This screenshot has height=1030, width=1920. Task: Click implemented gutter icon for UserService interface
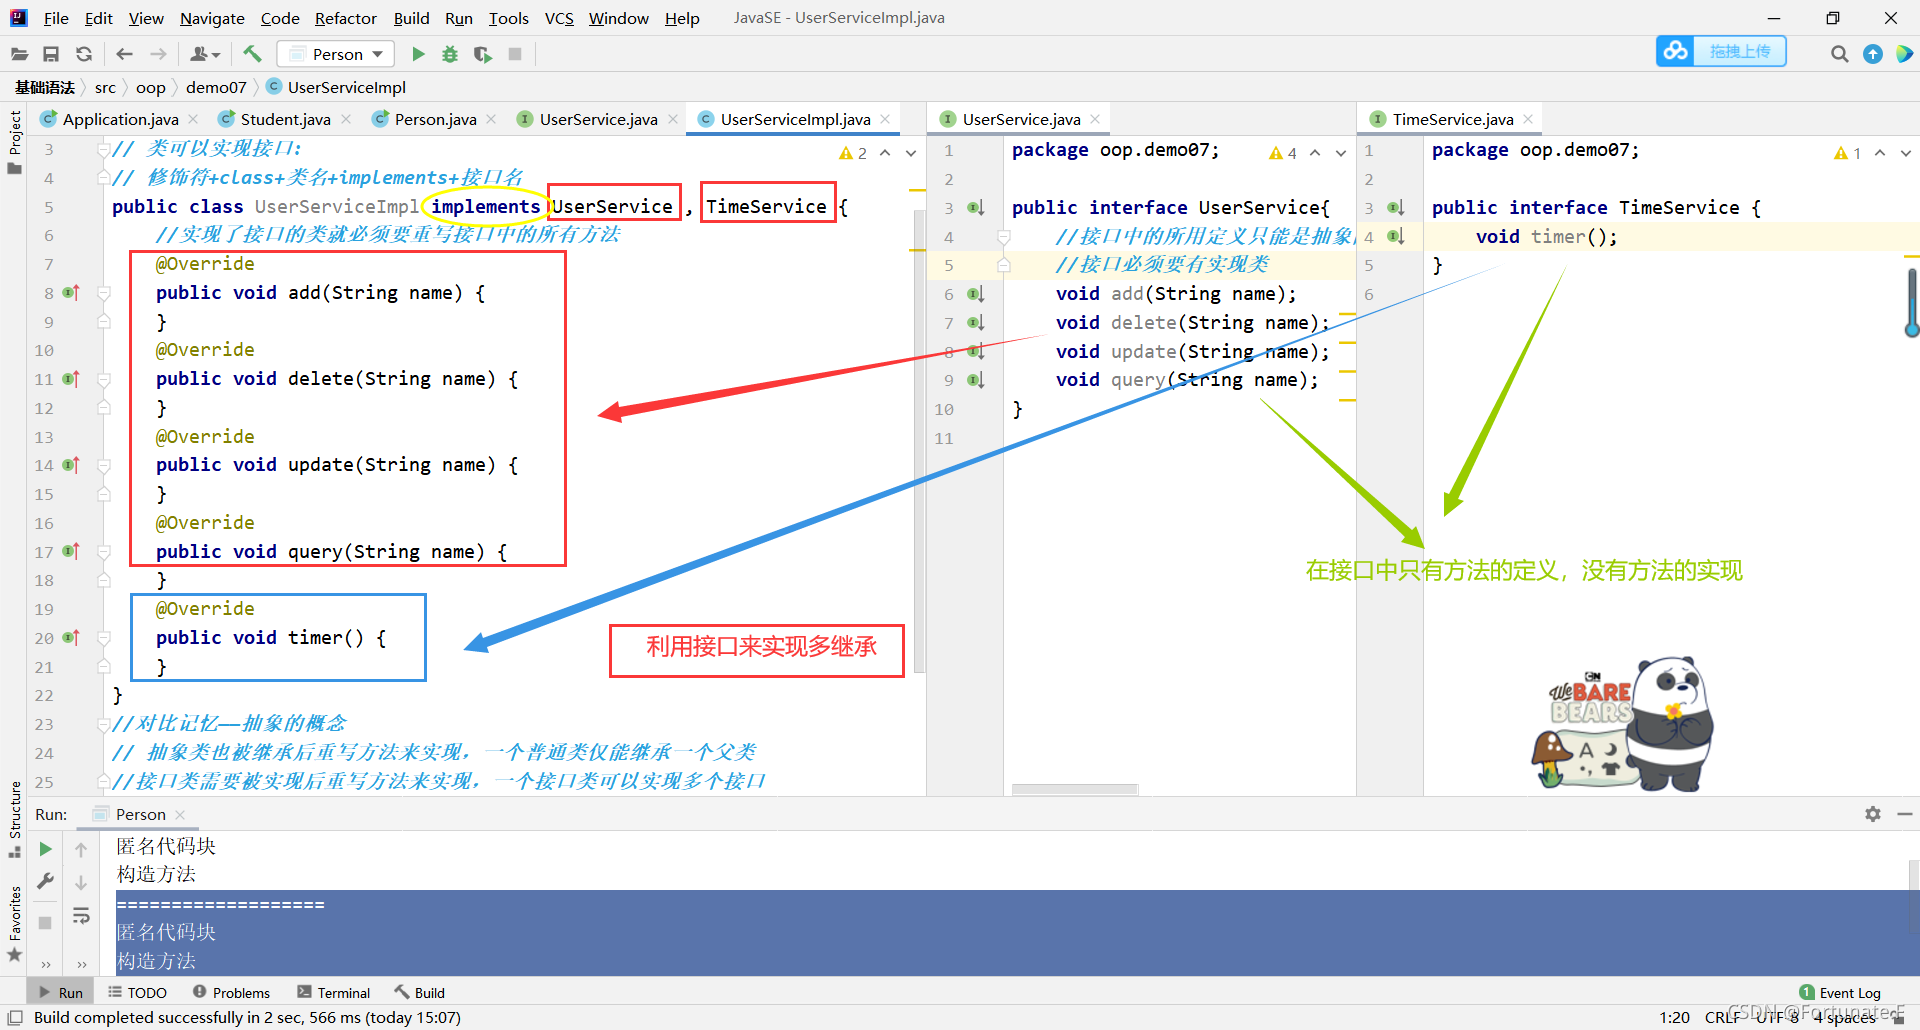click(976, 208)
